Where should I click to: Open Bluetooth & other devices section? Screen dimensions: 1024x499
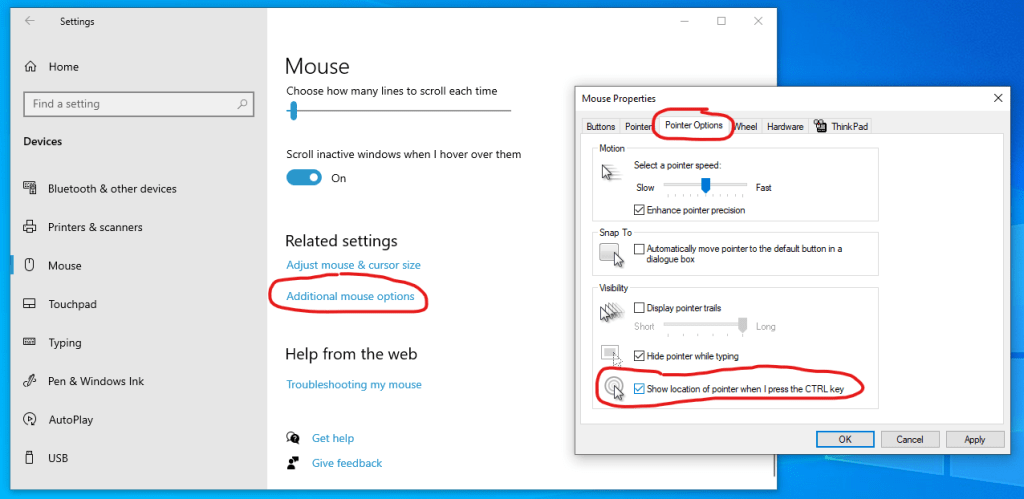[111, 189]
